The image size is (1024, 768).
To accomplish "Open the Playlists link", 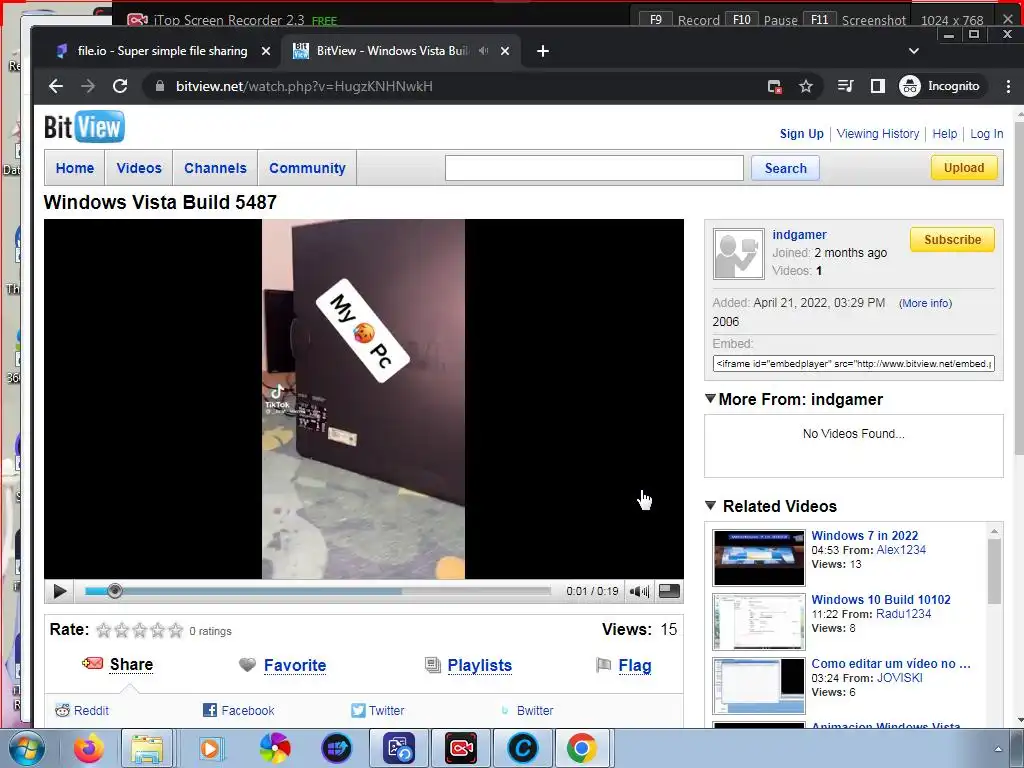I will click(479, 665).
